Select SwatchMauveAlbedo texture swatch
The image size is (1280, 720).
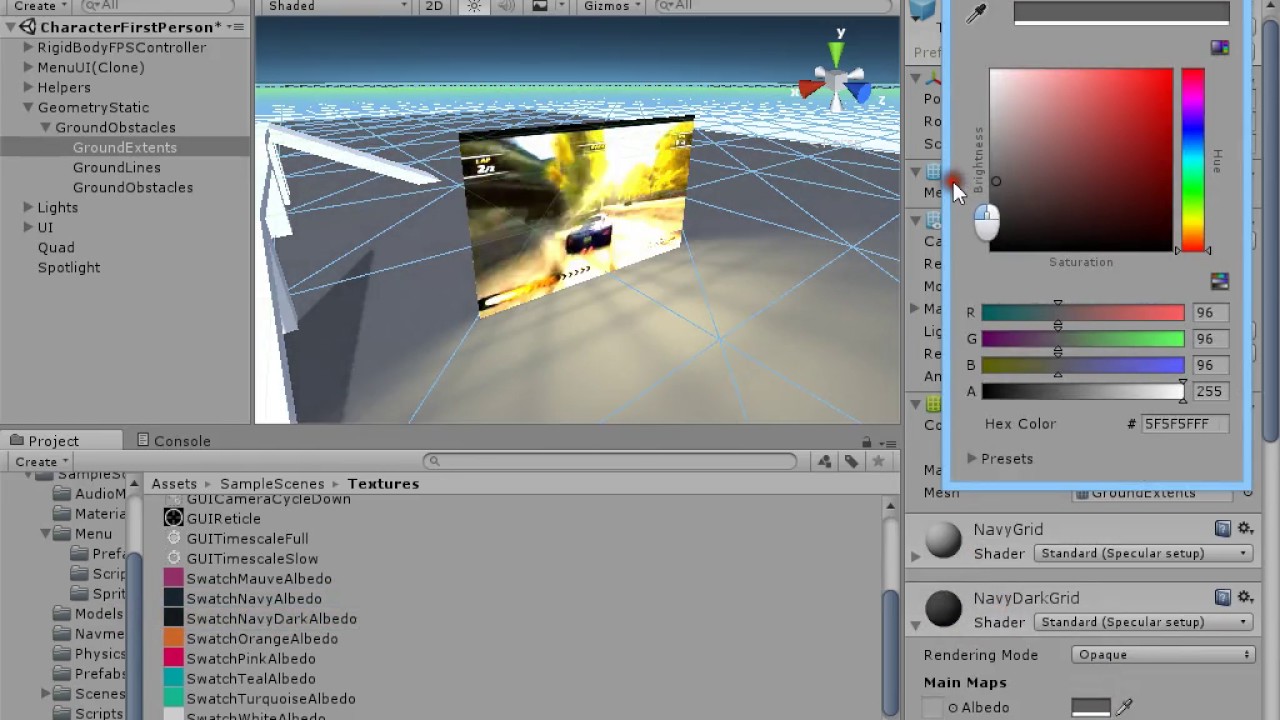coord(173,578)
